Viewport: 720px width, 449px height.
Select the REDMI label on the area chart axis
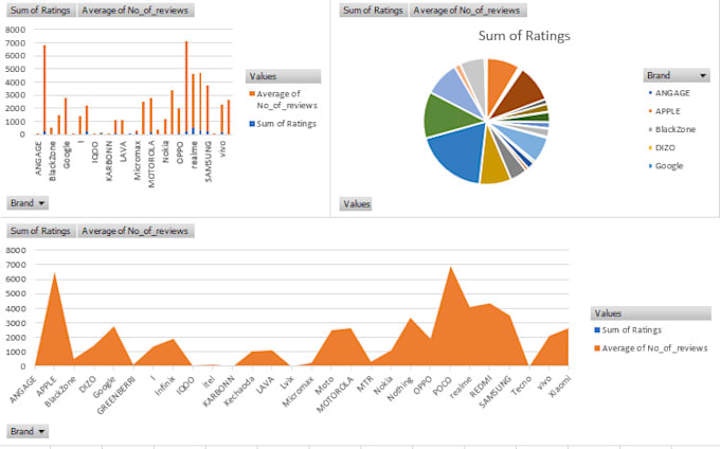pyautogui.click(x=481, y=386)
